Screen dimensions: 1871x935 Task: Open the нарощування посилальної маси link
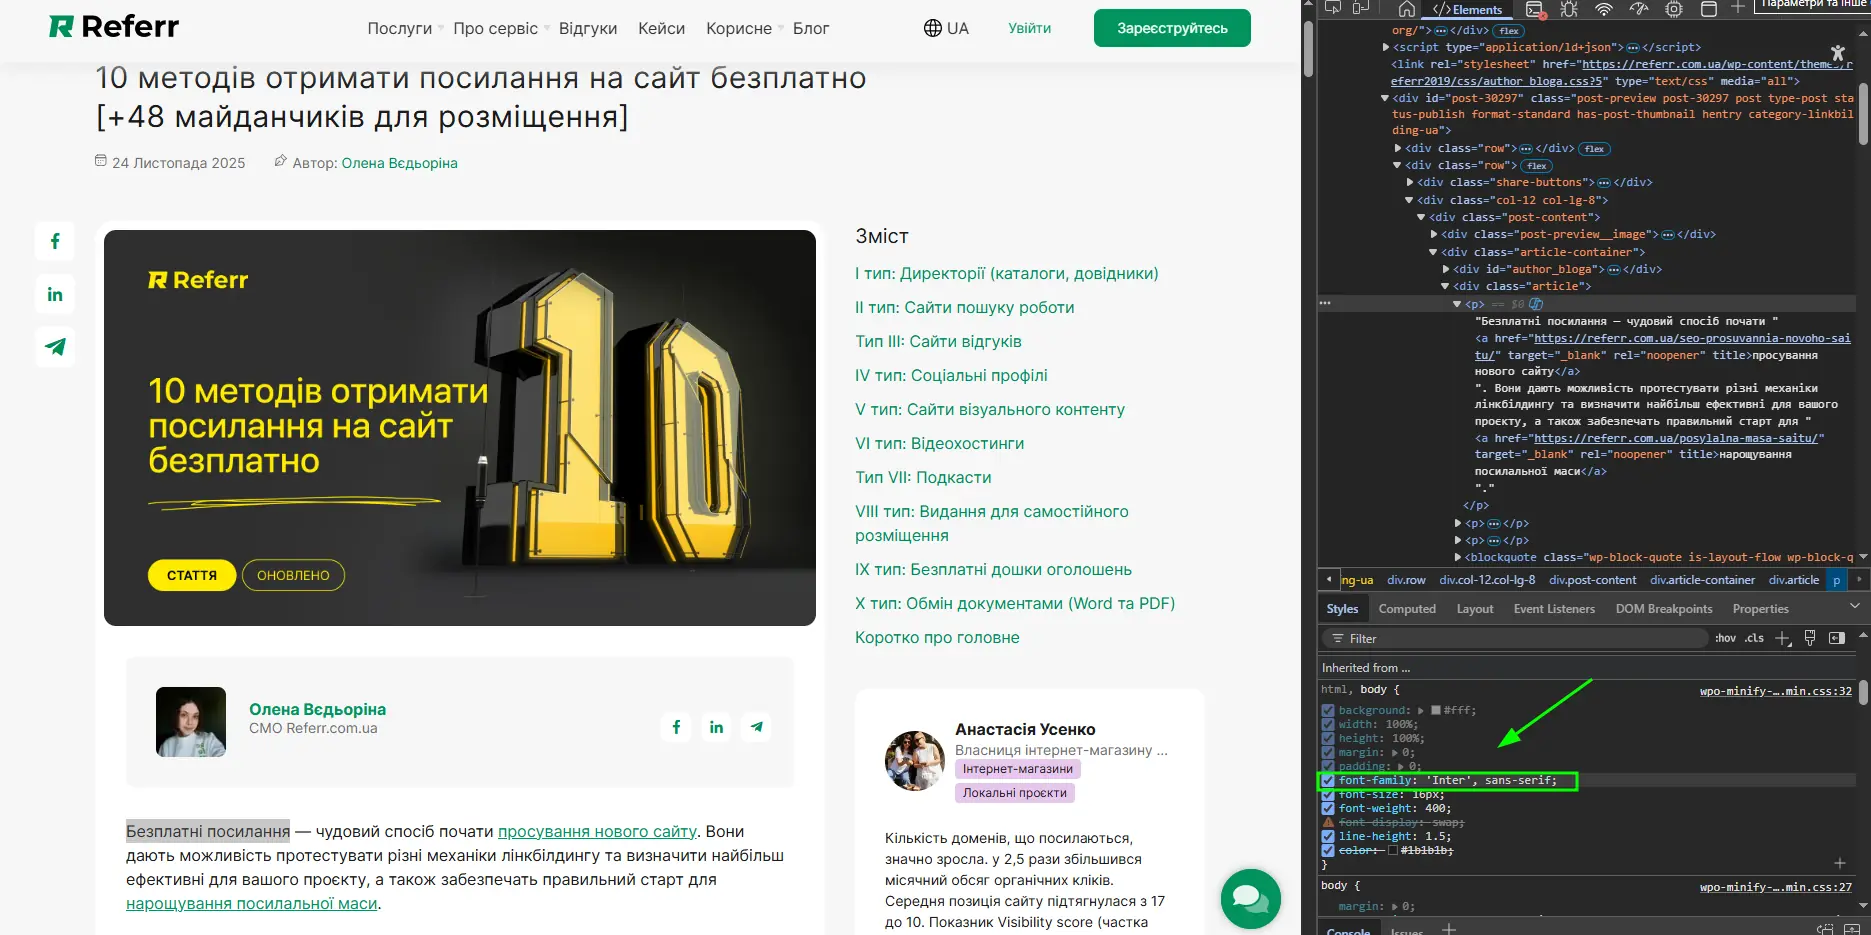(x=251, y=903)
